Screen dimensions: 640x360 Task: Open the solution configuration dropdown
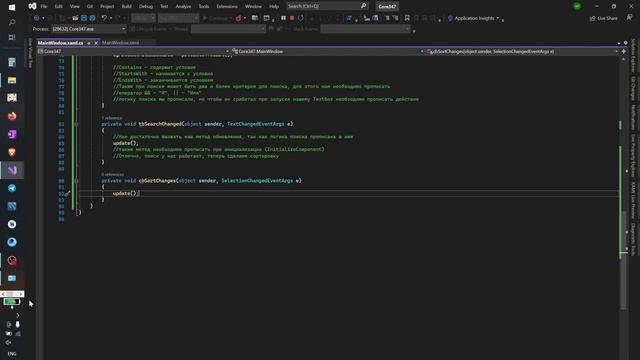(143, 18)
